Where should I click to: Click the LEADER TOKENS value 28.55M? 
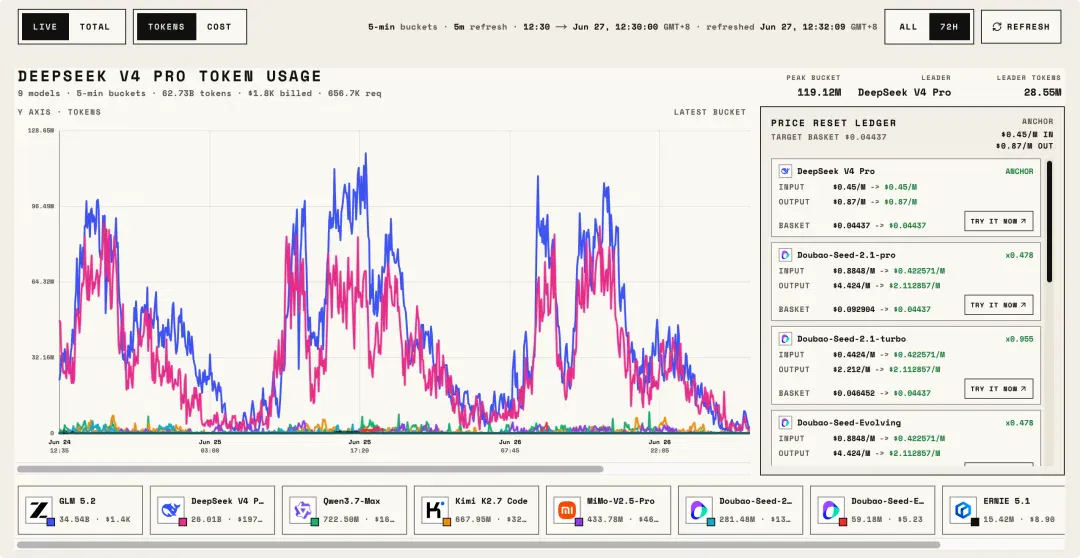tap(1043, 92)
